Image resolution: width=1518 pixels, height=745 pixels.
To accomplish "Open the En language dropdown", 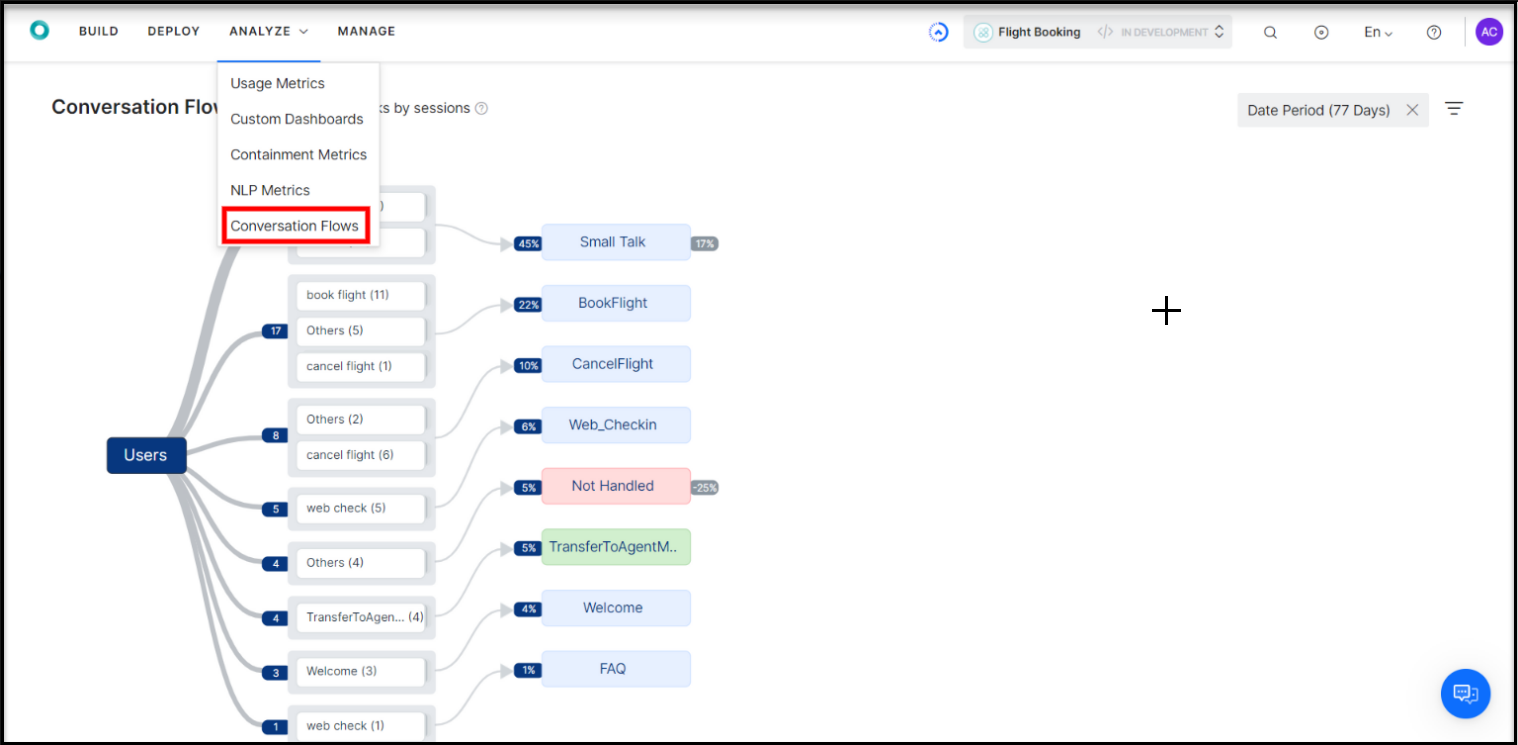I will point(1378,31).
